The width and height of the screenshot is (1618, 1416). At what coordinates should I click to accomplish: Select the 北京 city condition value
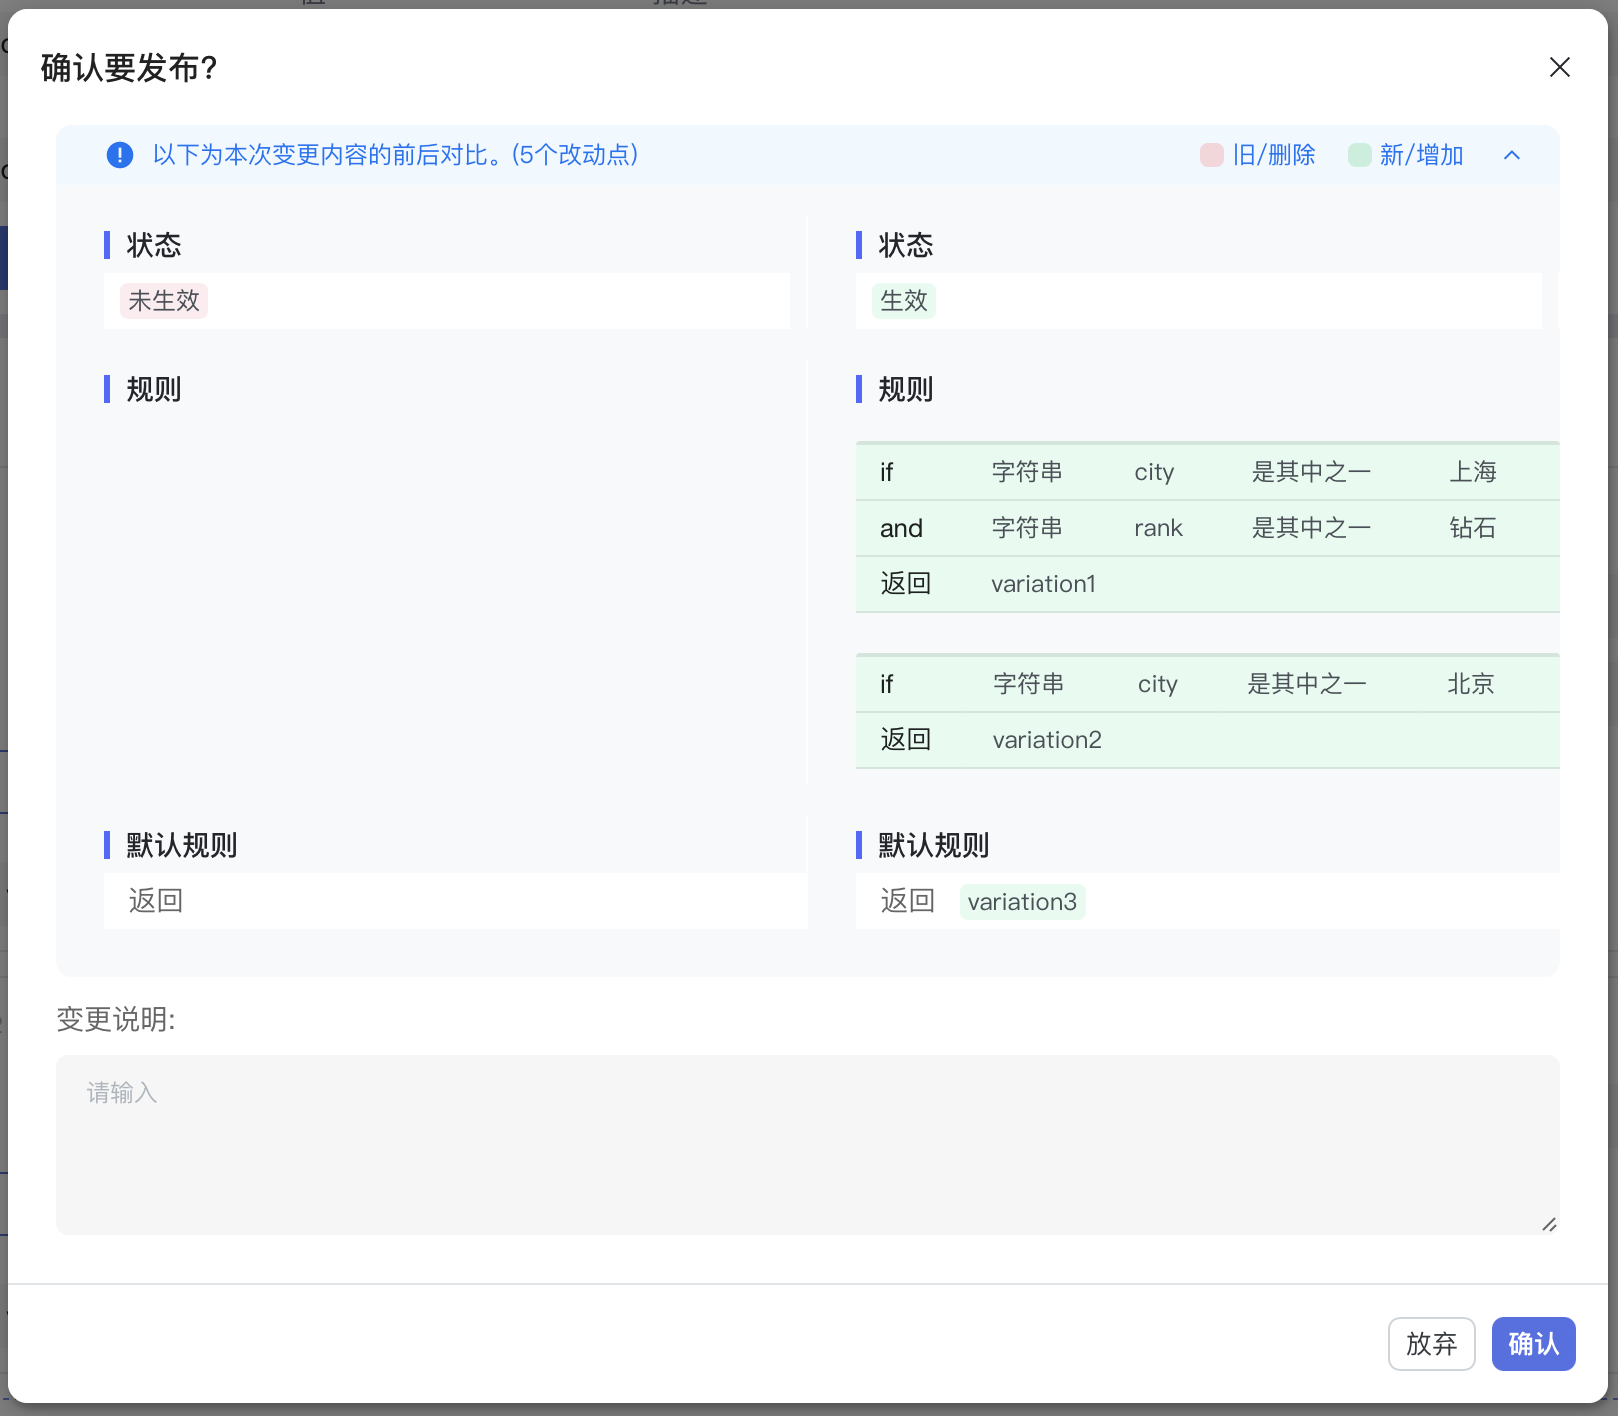click(x=1470, y=684)
